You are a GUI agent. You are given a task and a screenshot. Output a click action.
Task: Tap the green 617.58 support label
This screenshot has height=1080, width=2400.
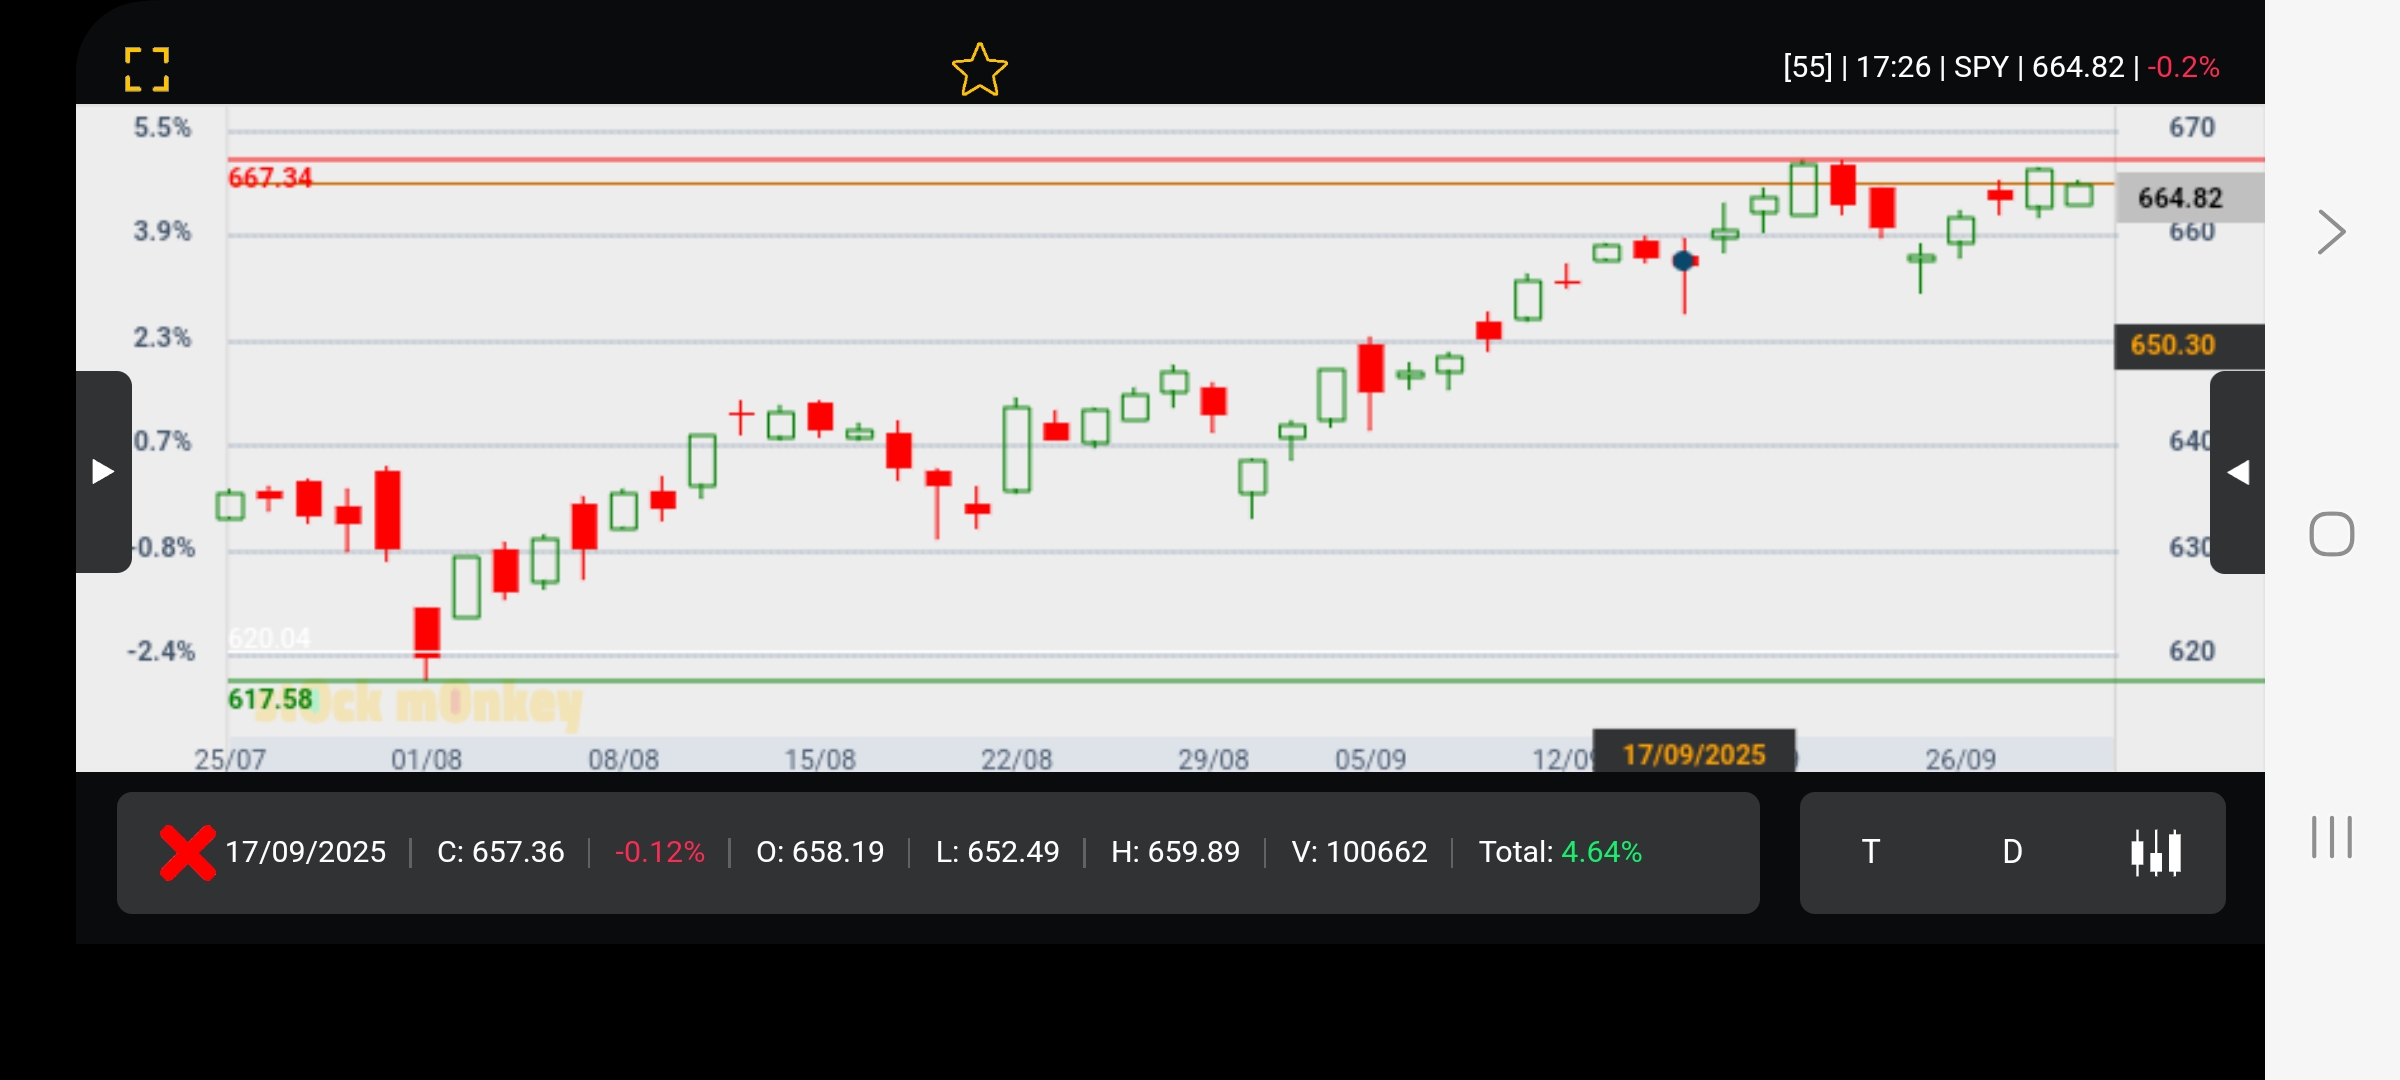(x=270, y=699)
